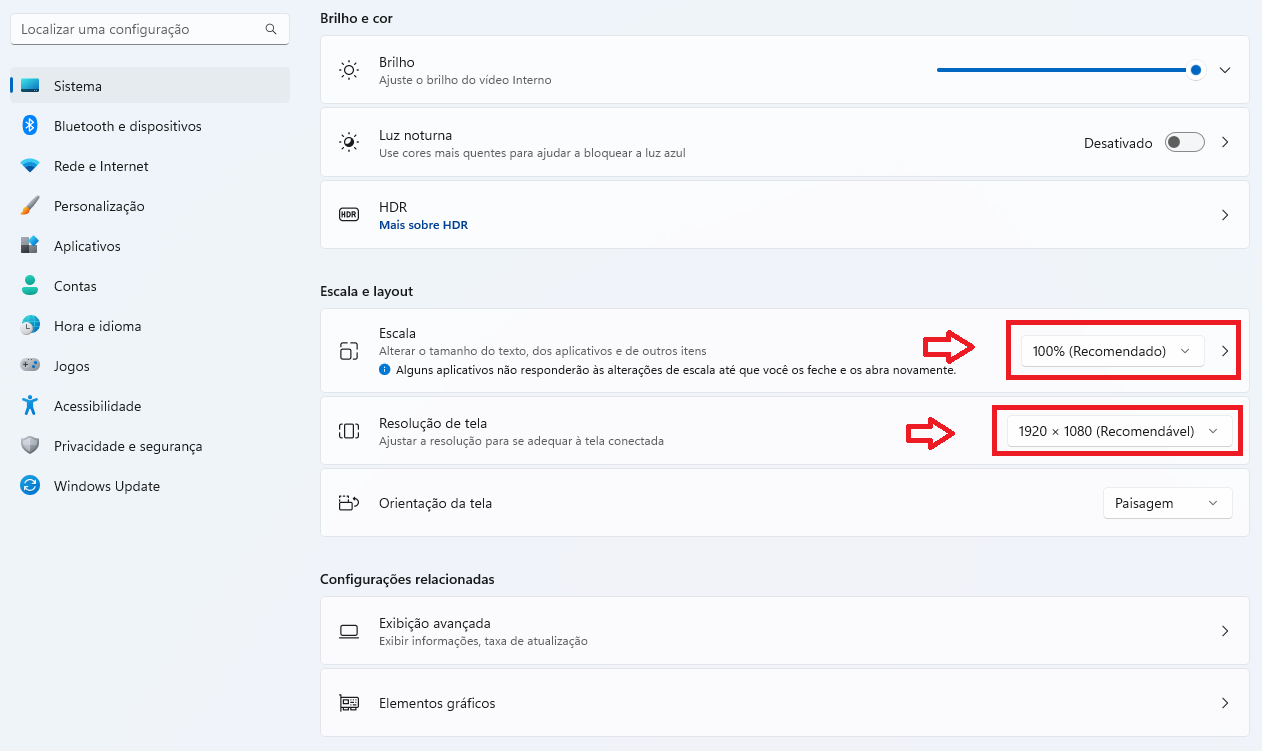Click the Elementos gráficos card icon
Screen dimensions: 1262x751
coord(349,703)
